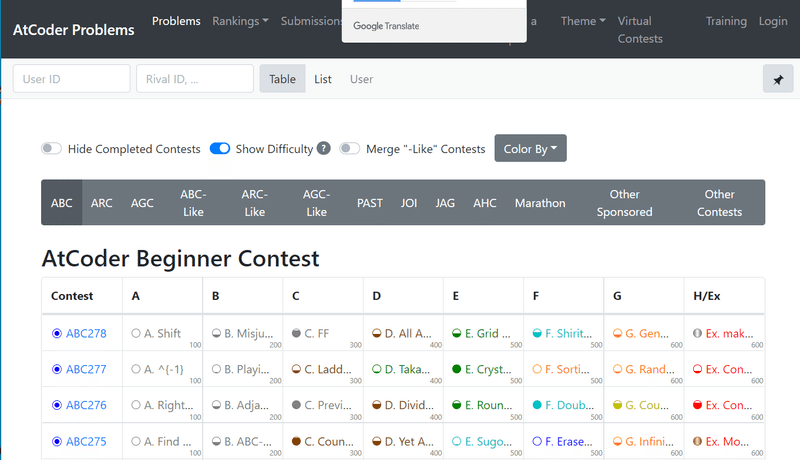Click difficulty circle of G. Rand...
This screenshot has width=800, height=460.
[617, 369]
